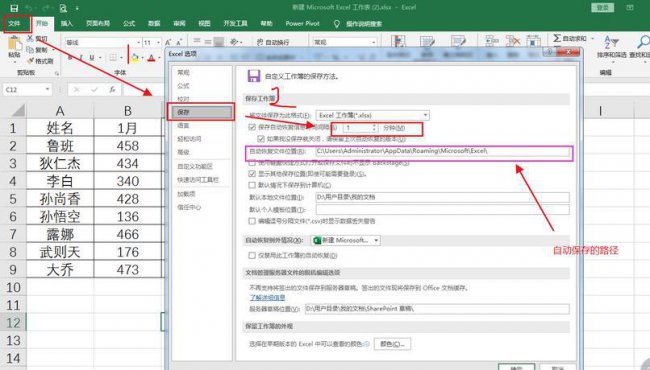Click the AutoSum sigma icon
Screen dimensions: 650x370
pos(557,39)
